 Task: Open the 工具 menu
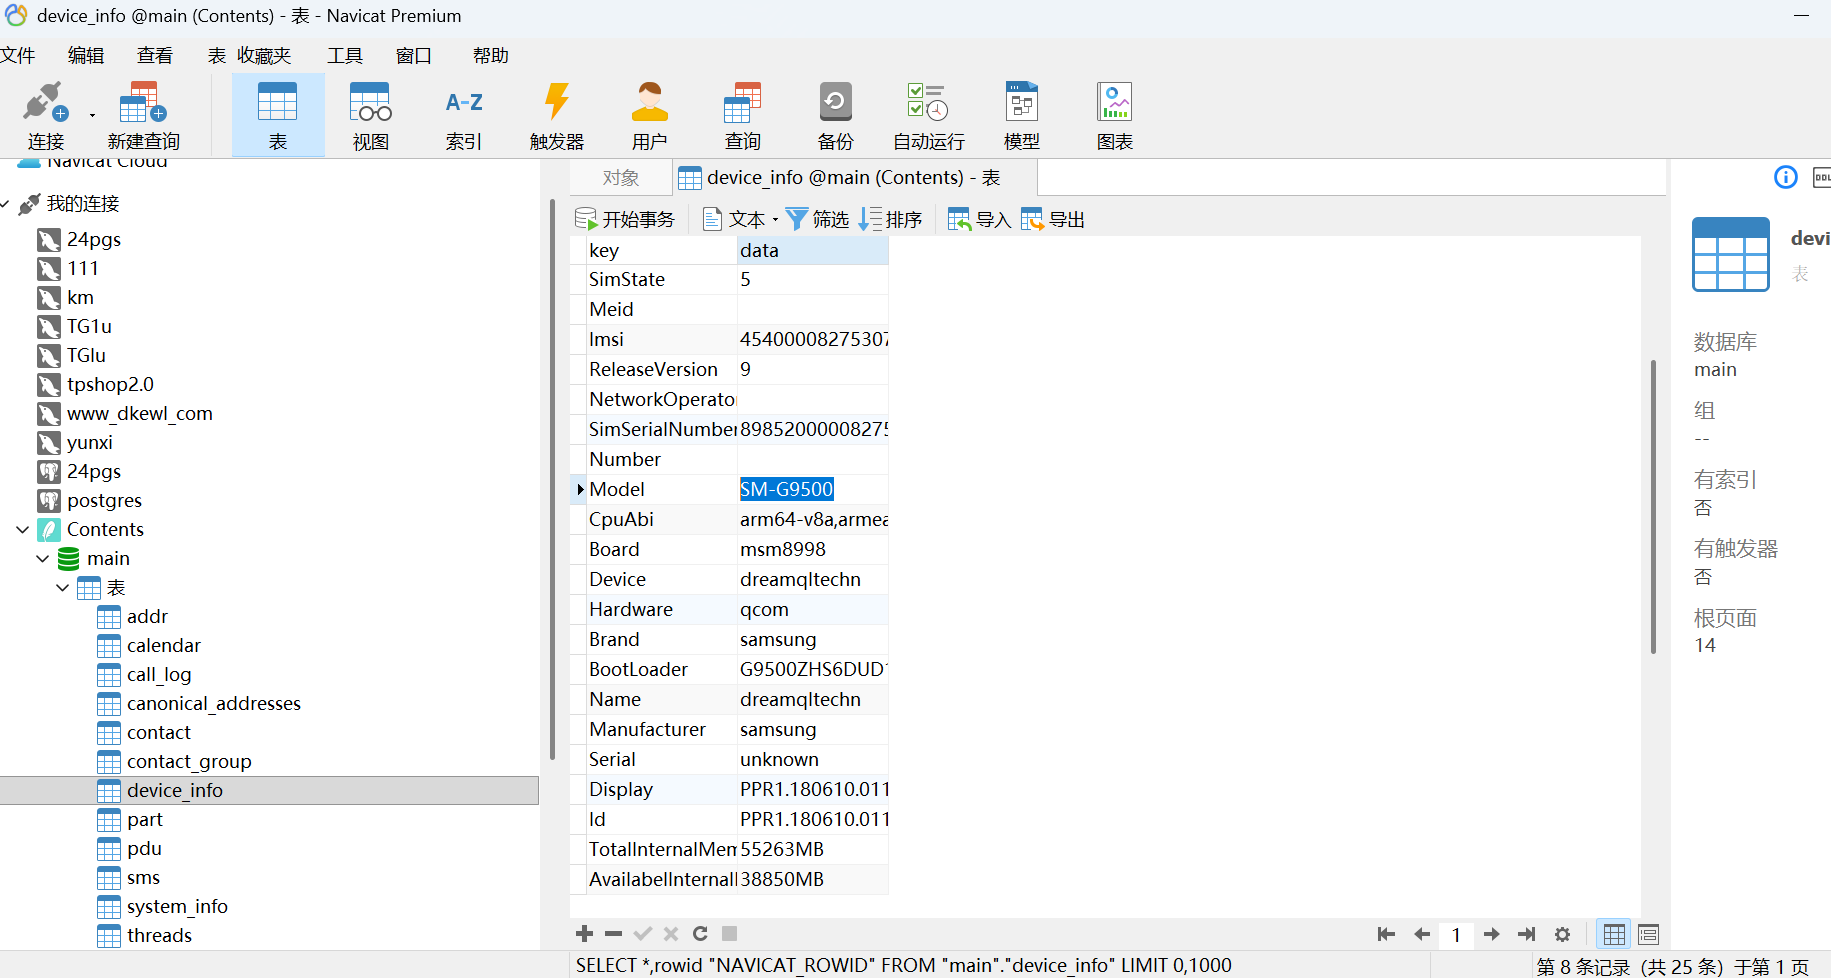tap(345, 56)
